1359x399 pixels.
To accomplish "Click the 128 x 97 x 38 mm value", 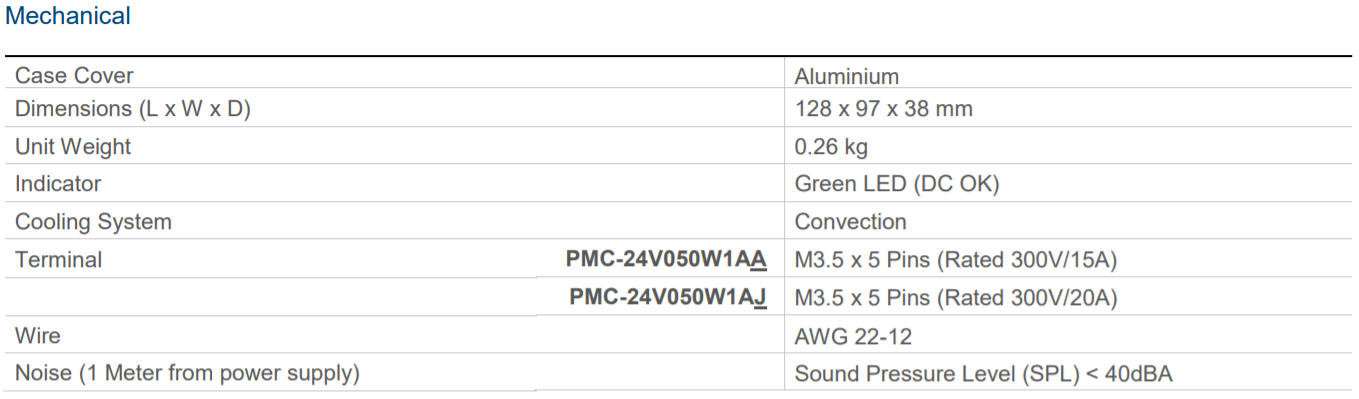I will (883, 109).
